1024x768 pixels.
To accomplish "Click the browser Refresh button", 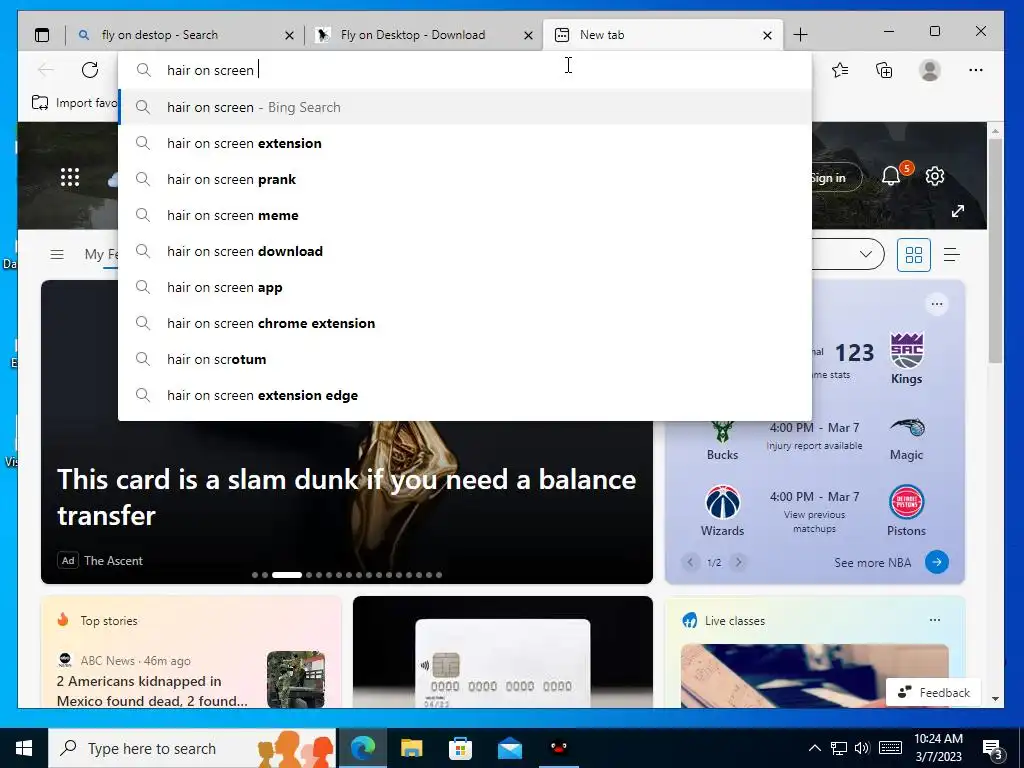I will pyautogui.click(x=90, y=70).
